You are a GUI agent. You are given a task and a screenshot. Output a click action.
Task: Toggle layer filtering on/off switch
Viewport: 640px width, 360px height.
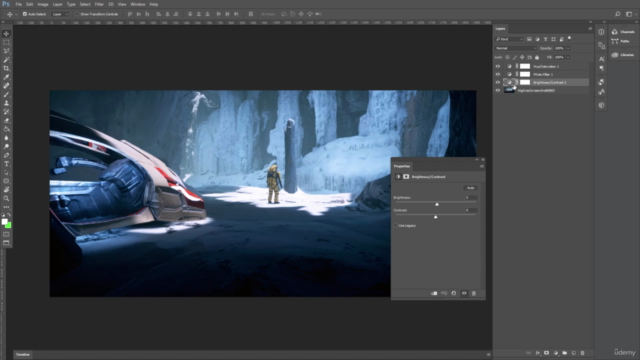[x=569, y=39]
